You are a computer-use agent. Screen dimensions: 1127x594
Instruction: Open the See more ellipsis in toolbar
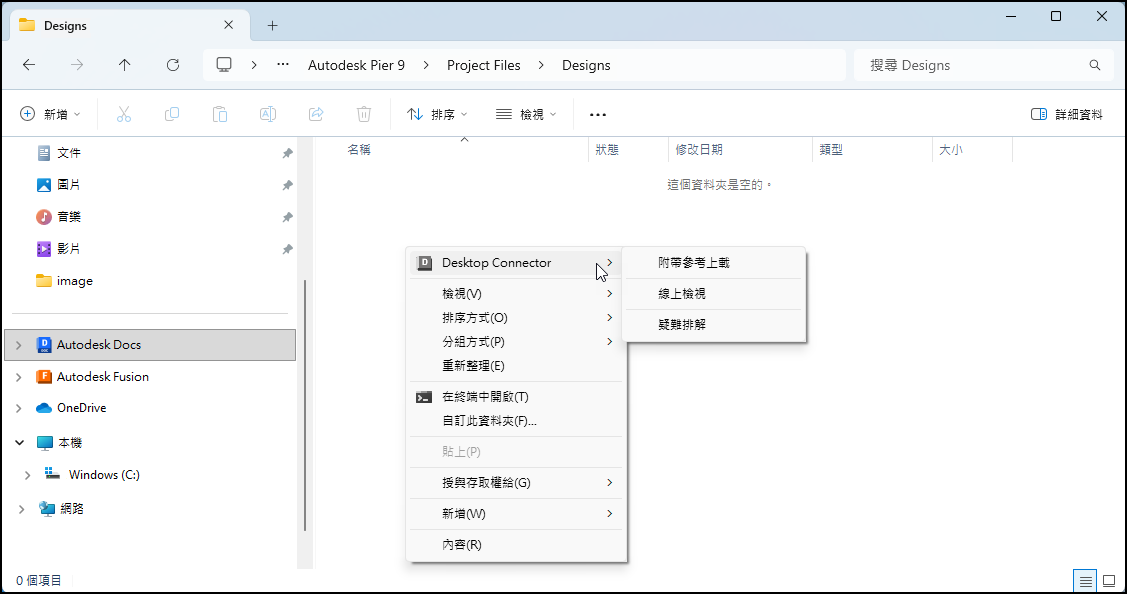(x=597, y=114)
